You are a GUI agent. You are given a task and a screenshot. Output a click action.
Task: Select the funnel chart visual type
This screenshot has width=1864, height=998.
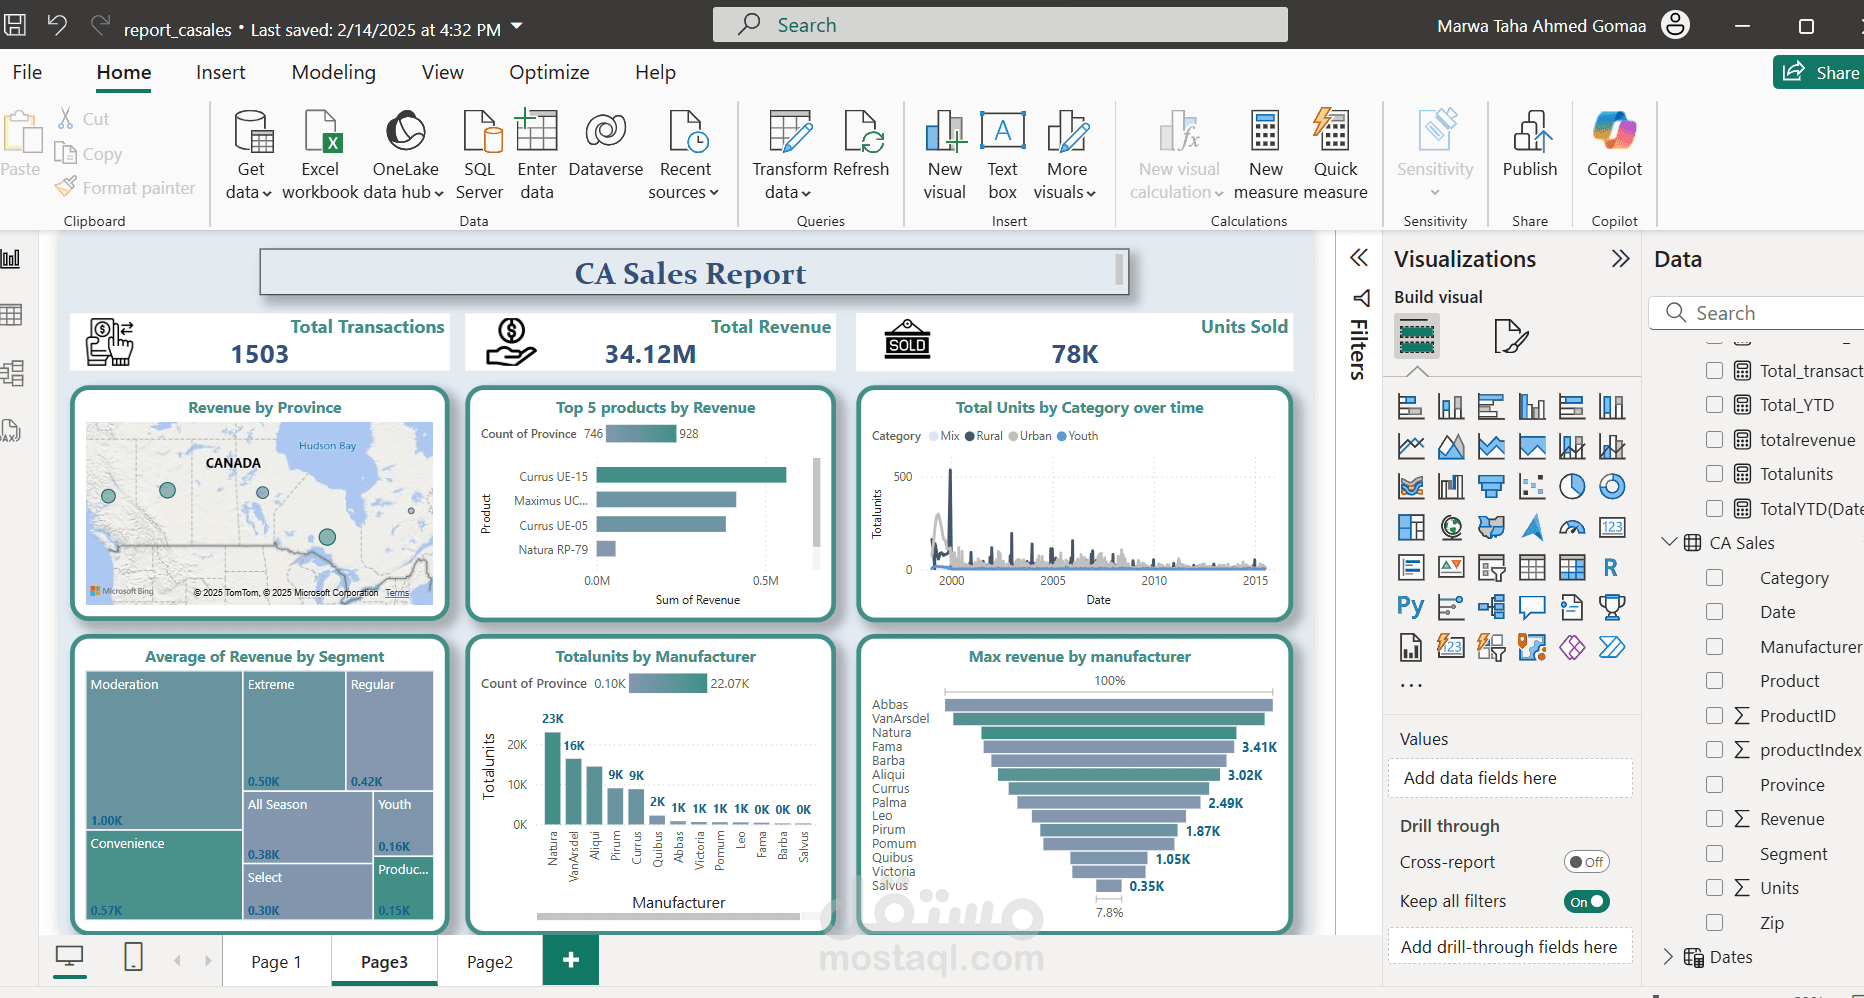click(1491, 487)
